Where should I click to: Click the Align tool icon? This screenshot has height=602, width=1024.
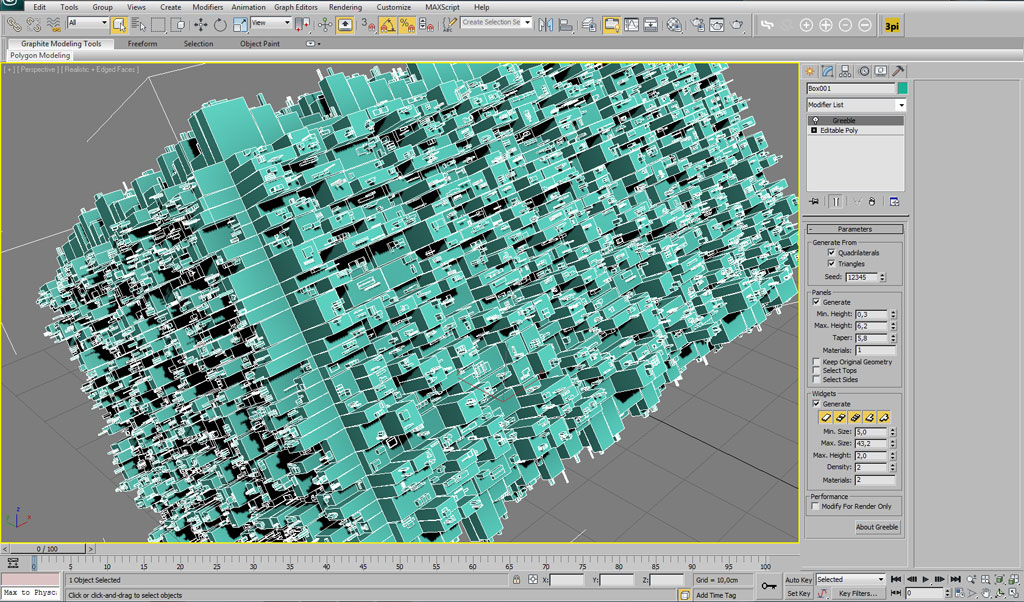tap(566, 25)
